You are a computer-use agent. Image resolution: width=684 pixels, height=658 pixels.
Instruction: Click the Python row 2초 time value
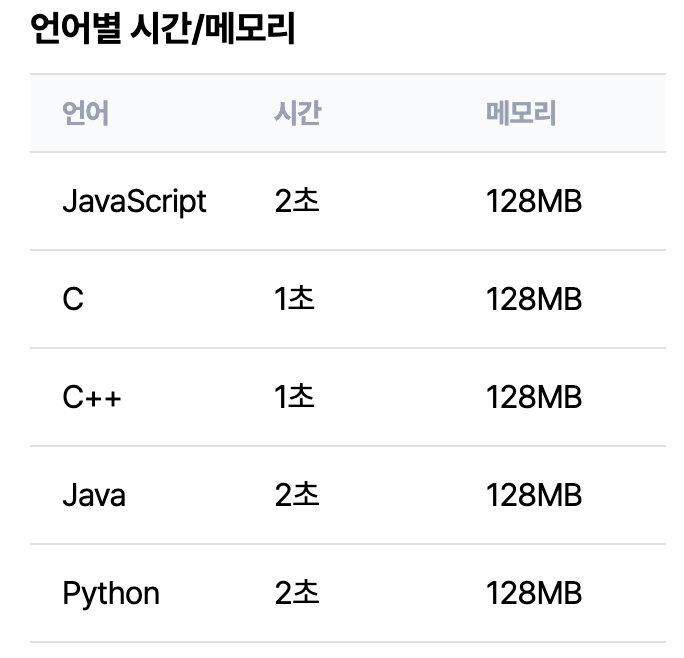pos(297,593)
